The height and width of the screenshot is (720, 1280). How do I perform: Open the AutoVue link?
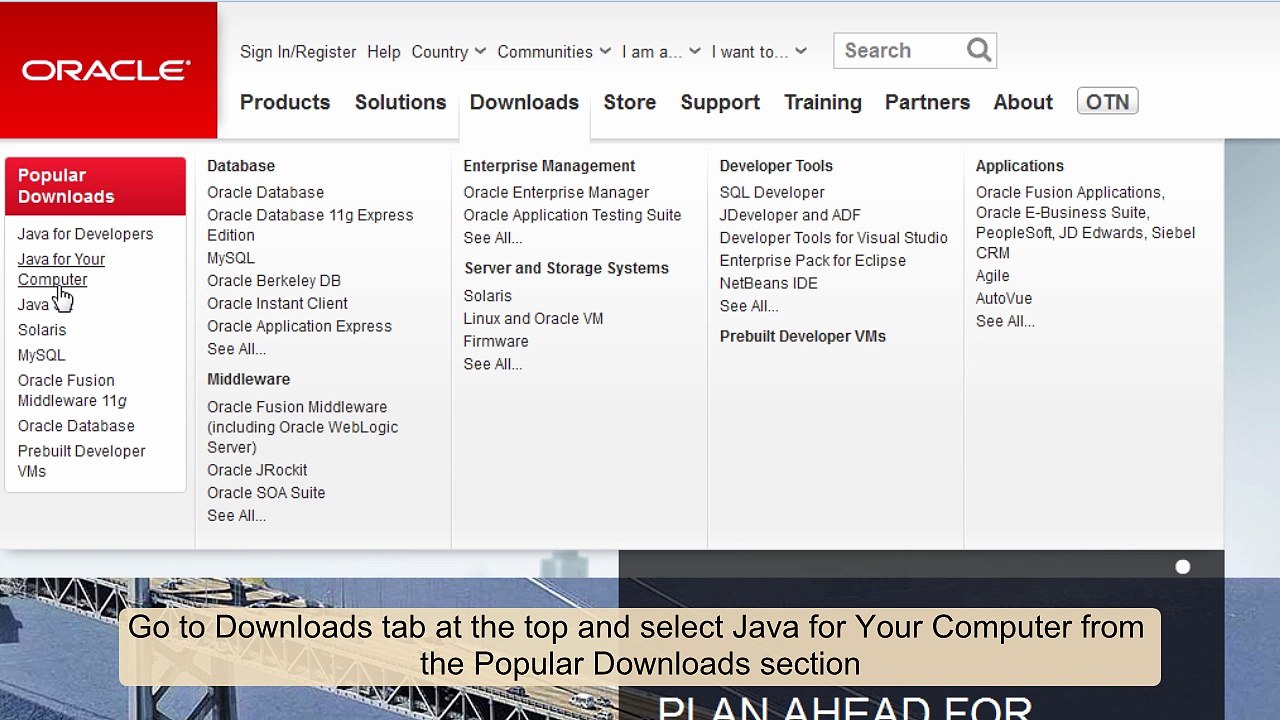[1003, 299]
